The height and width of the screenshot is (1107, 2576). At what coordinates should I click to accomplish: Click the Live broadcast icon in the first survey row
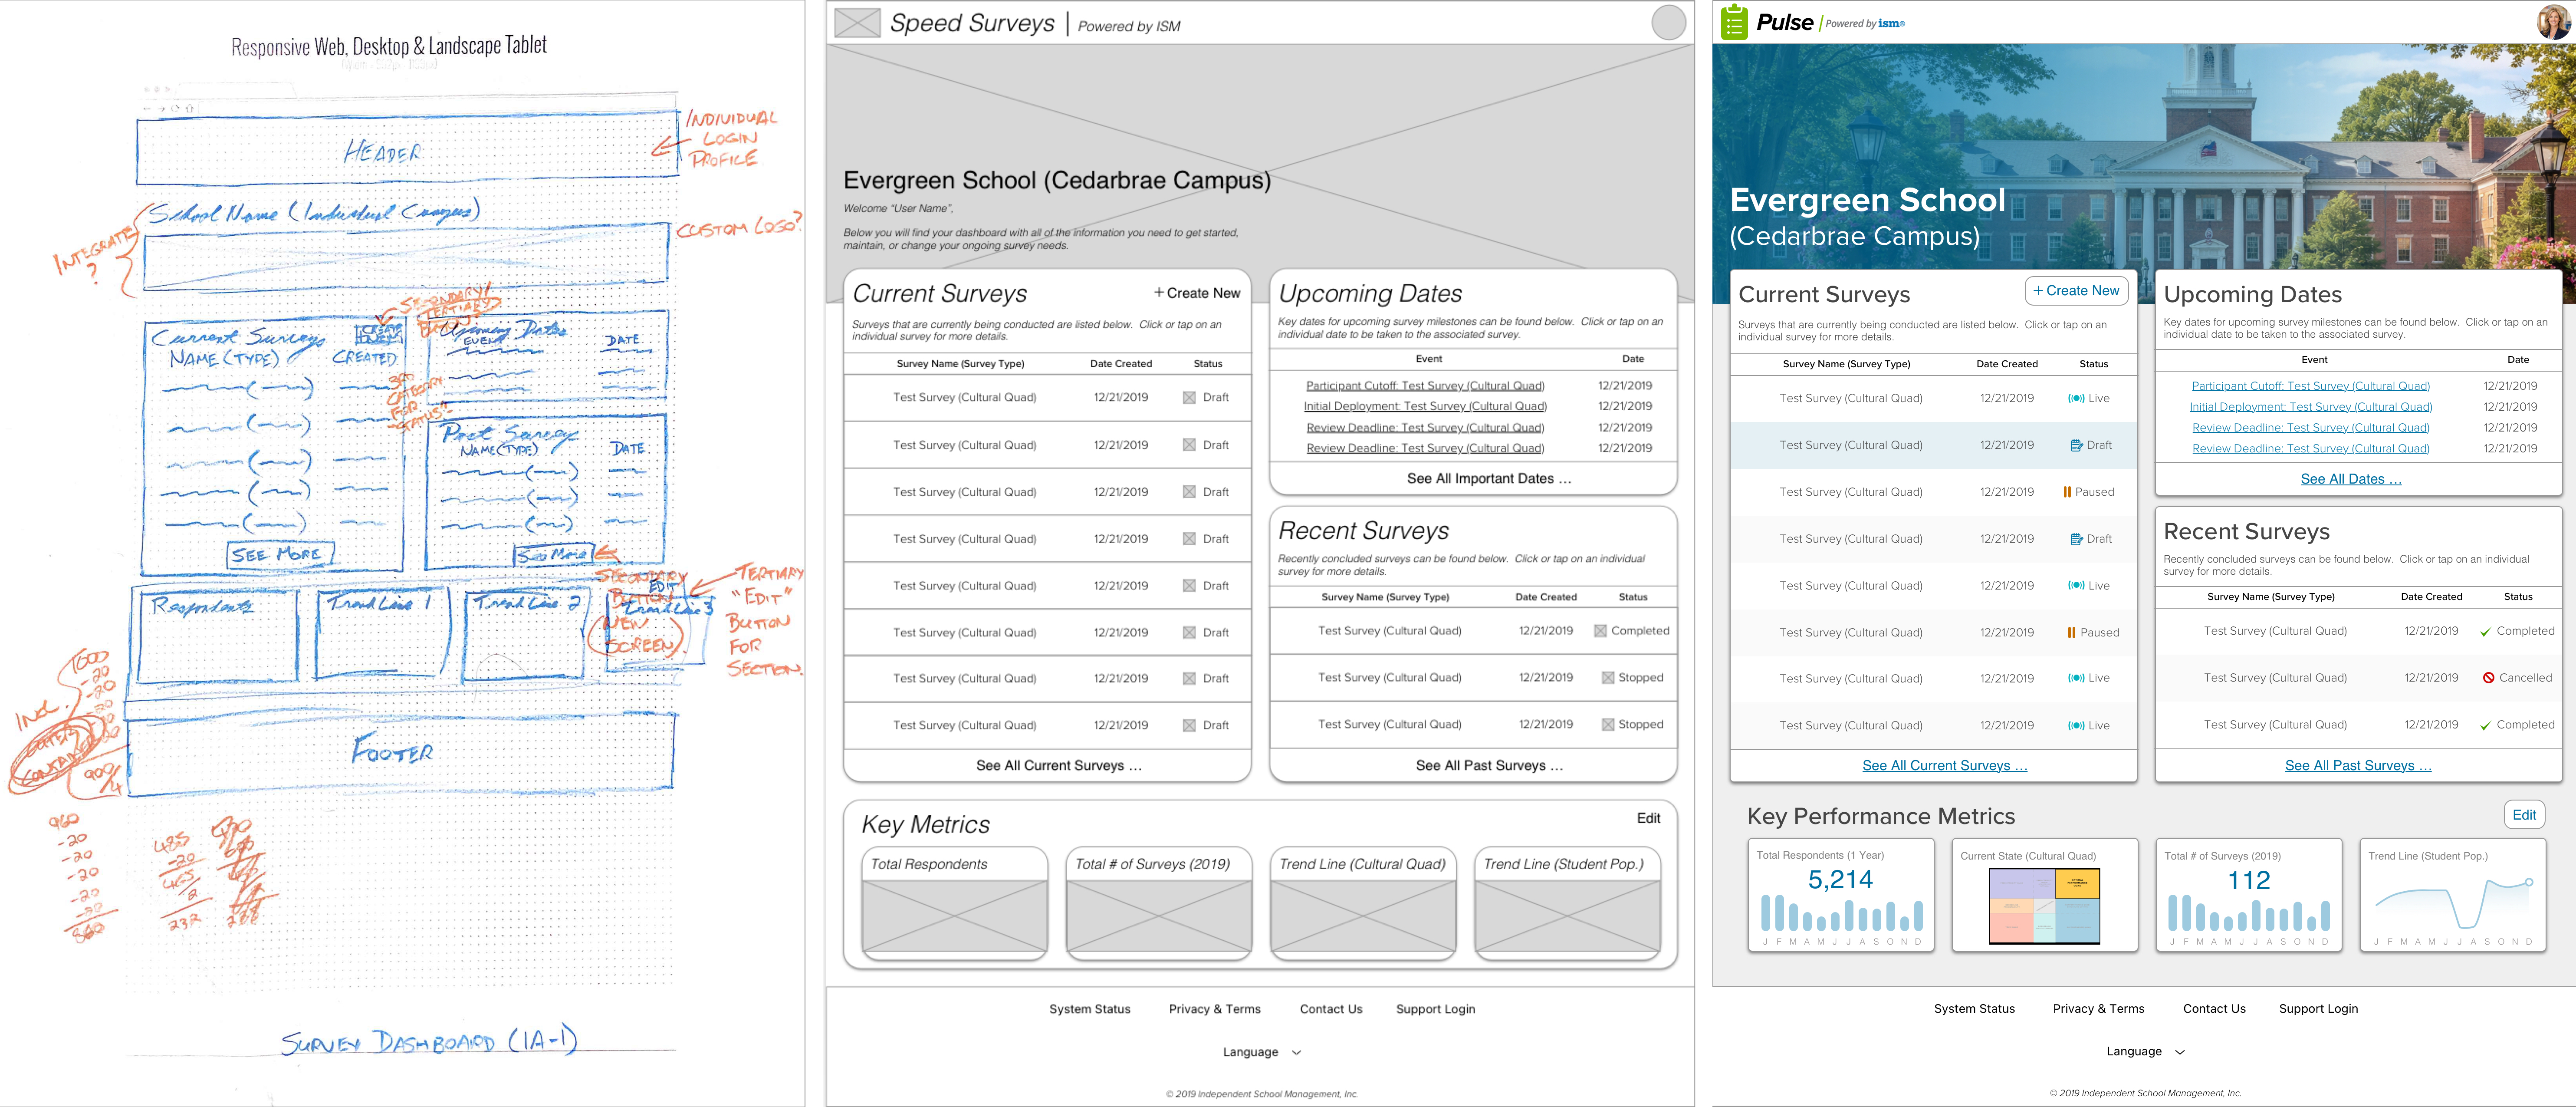2076,398
